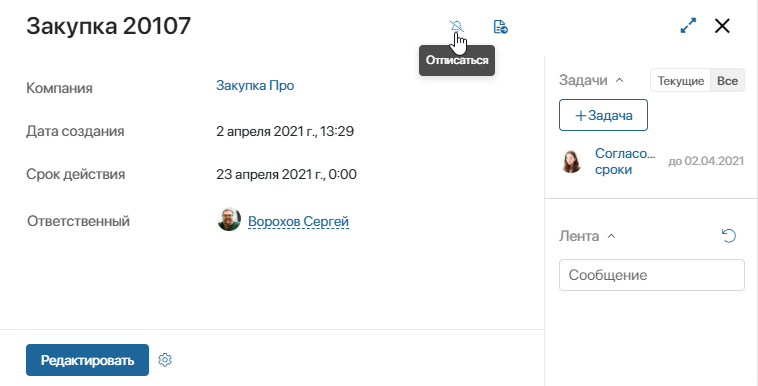Click Ворохов Сергей's profile photo
This screenshot has height=386, width=758.
(229, 220)
